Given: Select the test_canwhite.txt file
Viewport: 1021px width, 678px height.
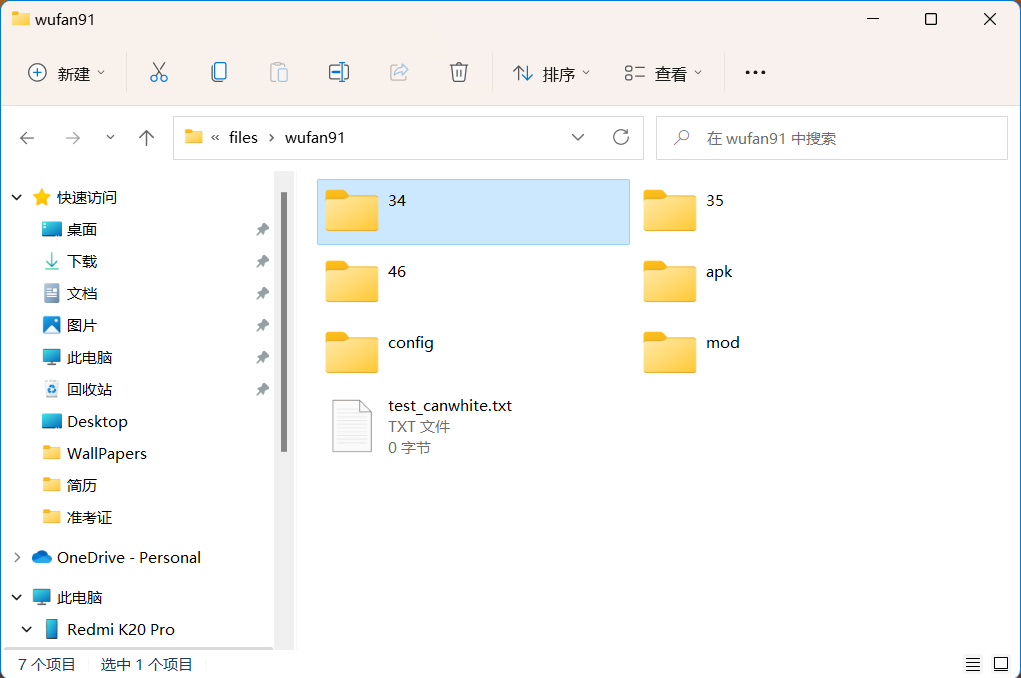Looking at the screenshot, I should [x=449, y=406].
